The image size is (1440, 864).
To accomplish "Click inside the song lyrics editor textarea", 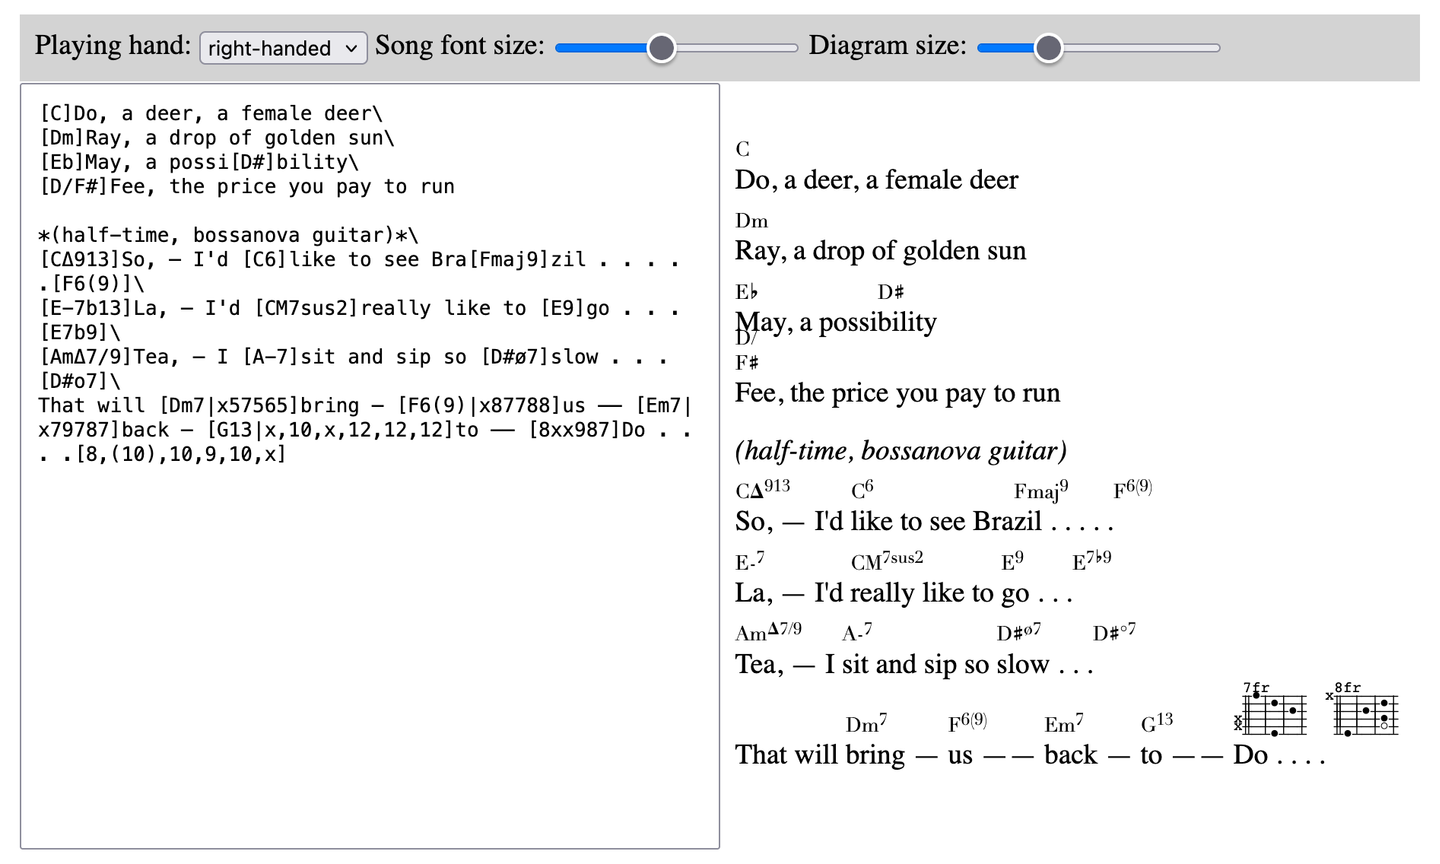I will (370, 600).
